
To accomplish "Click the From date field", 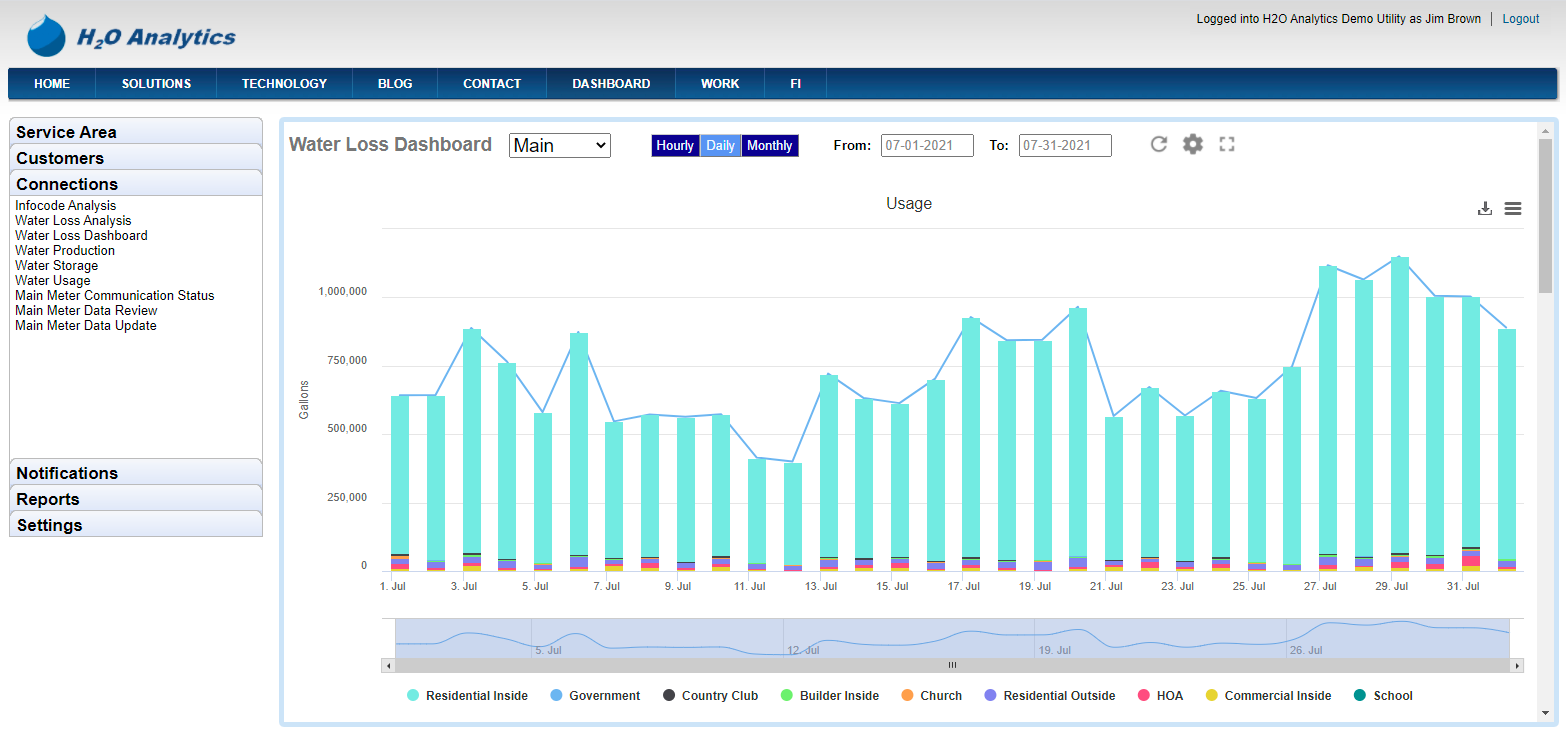I will coord(926,145).
